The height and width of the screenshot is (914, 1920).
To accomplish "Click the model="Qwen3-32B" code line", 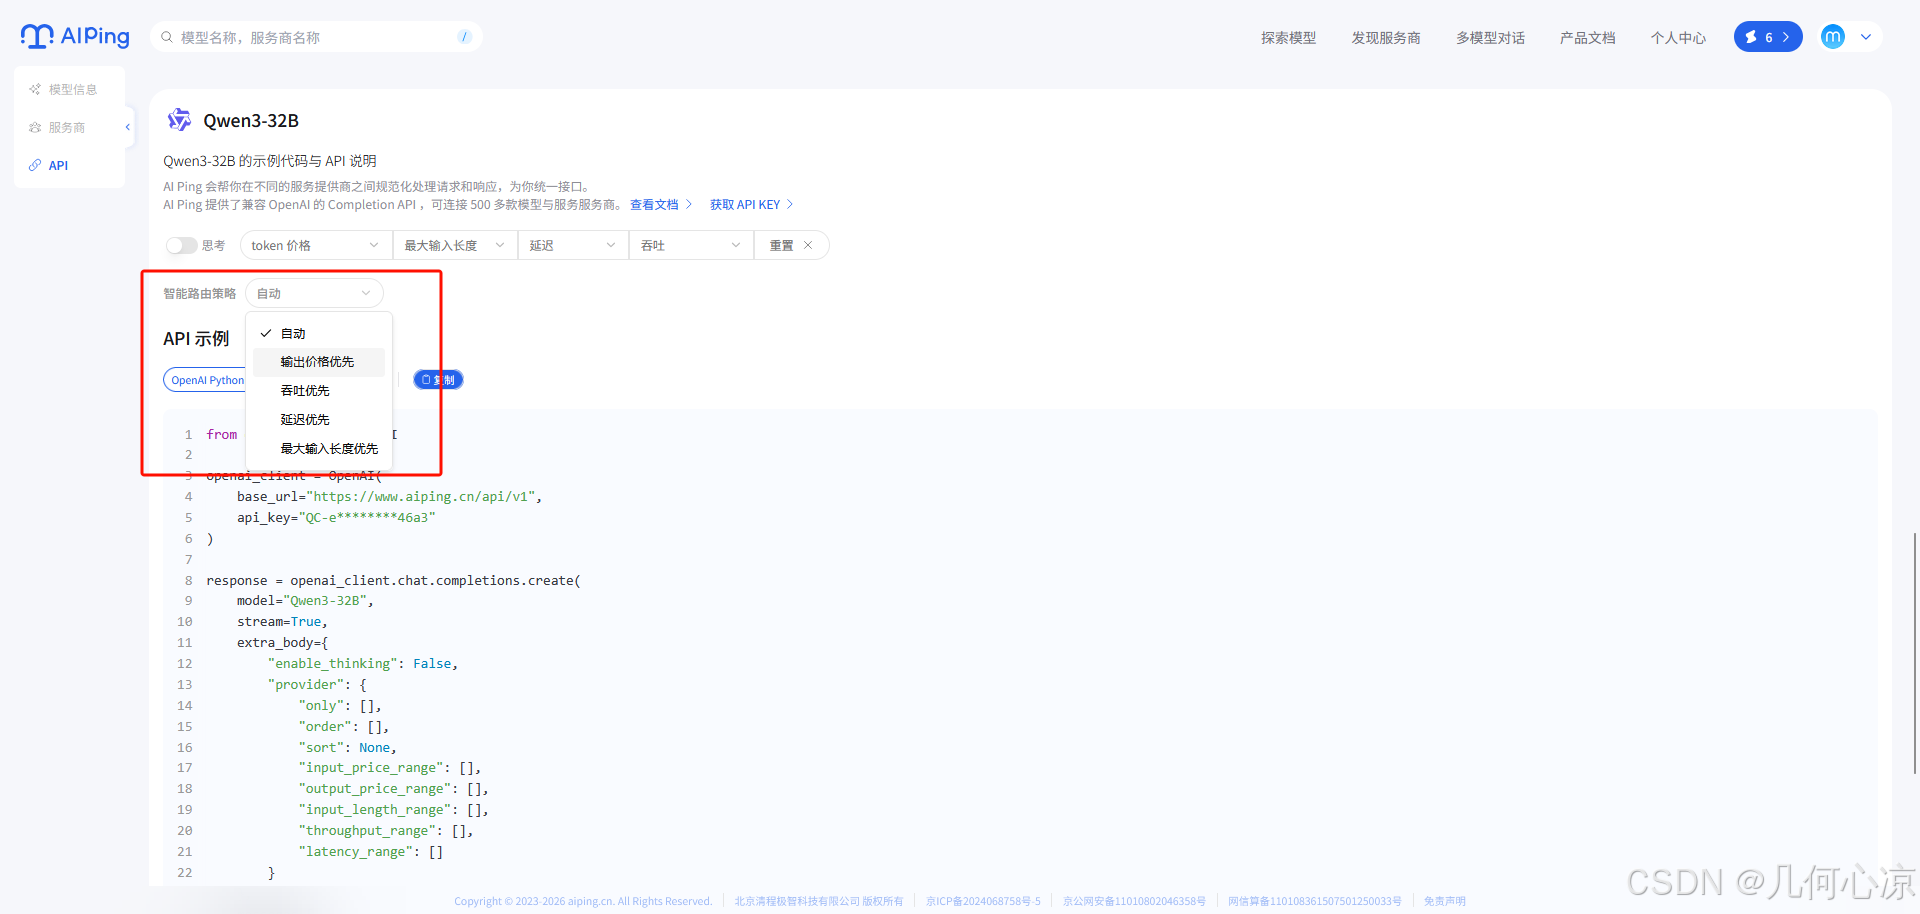I will (x=305, y=601).
